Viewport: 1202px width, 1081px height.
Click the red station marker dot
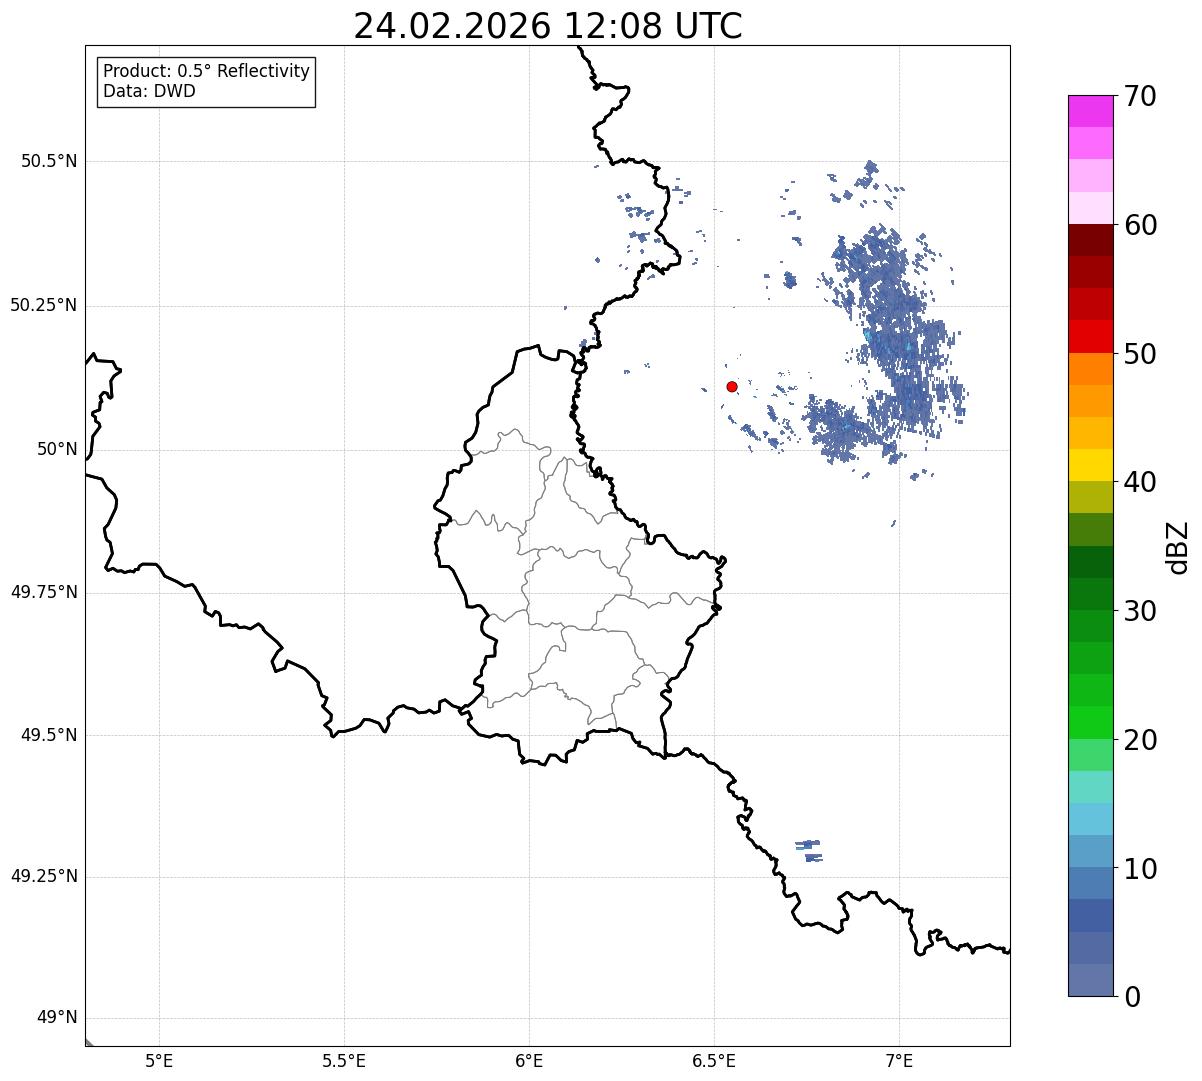tap(732, 386)
